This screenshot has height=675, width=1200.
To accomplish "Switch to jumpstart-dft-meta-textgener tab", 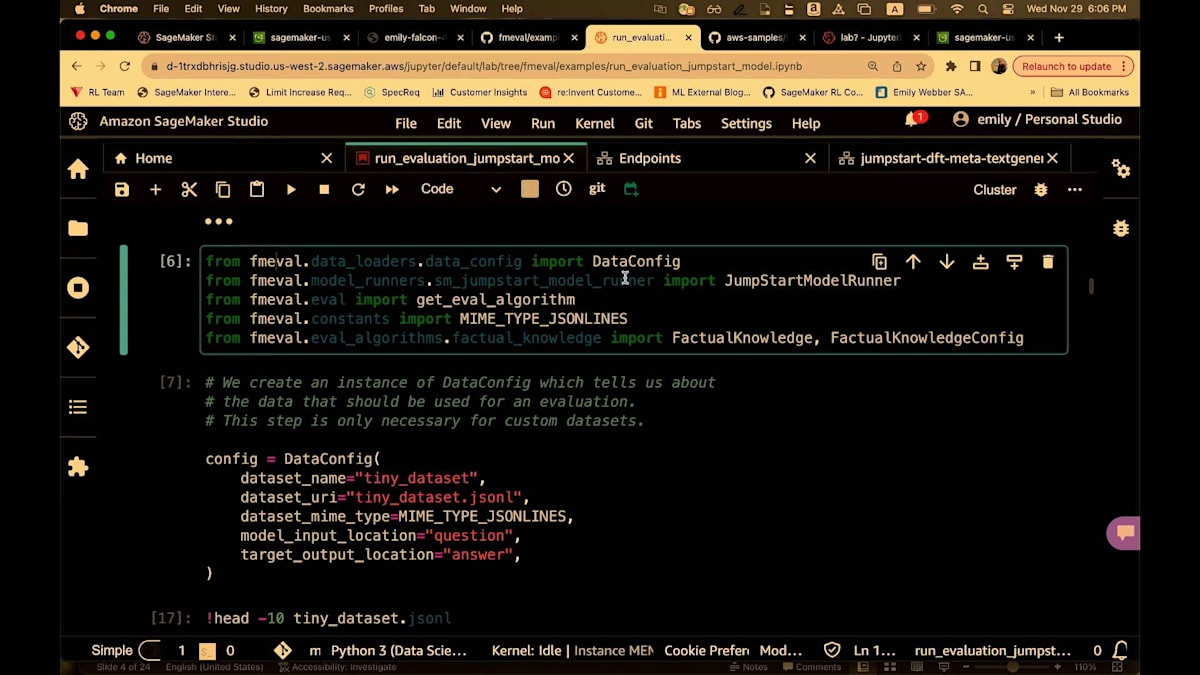I will [x=951, y=158].
